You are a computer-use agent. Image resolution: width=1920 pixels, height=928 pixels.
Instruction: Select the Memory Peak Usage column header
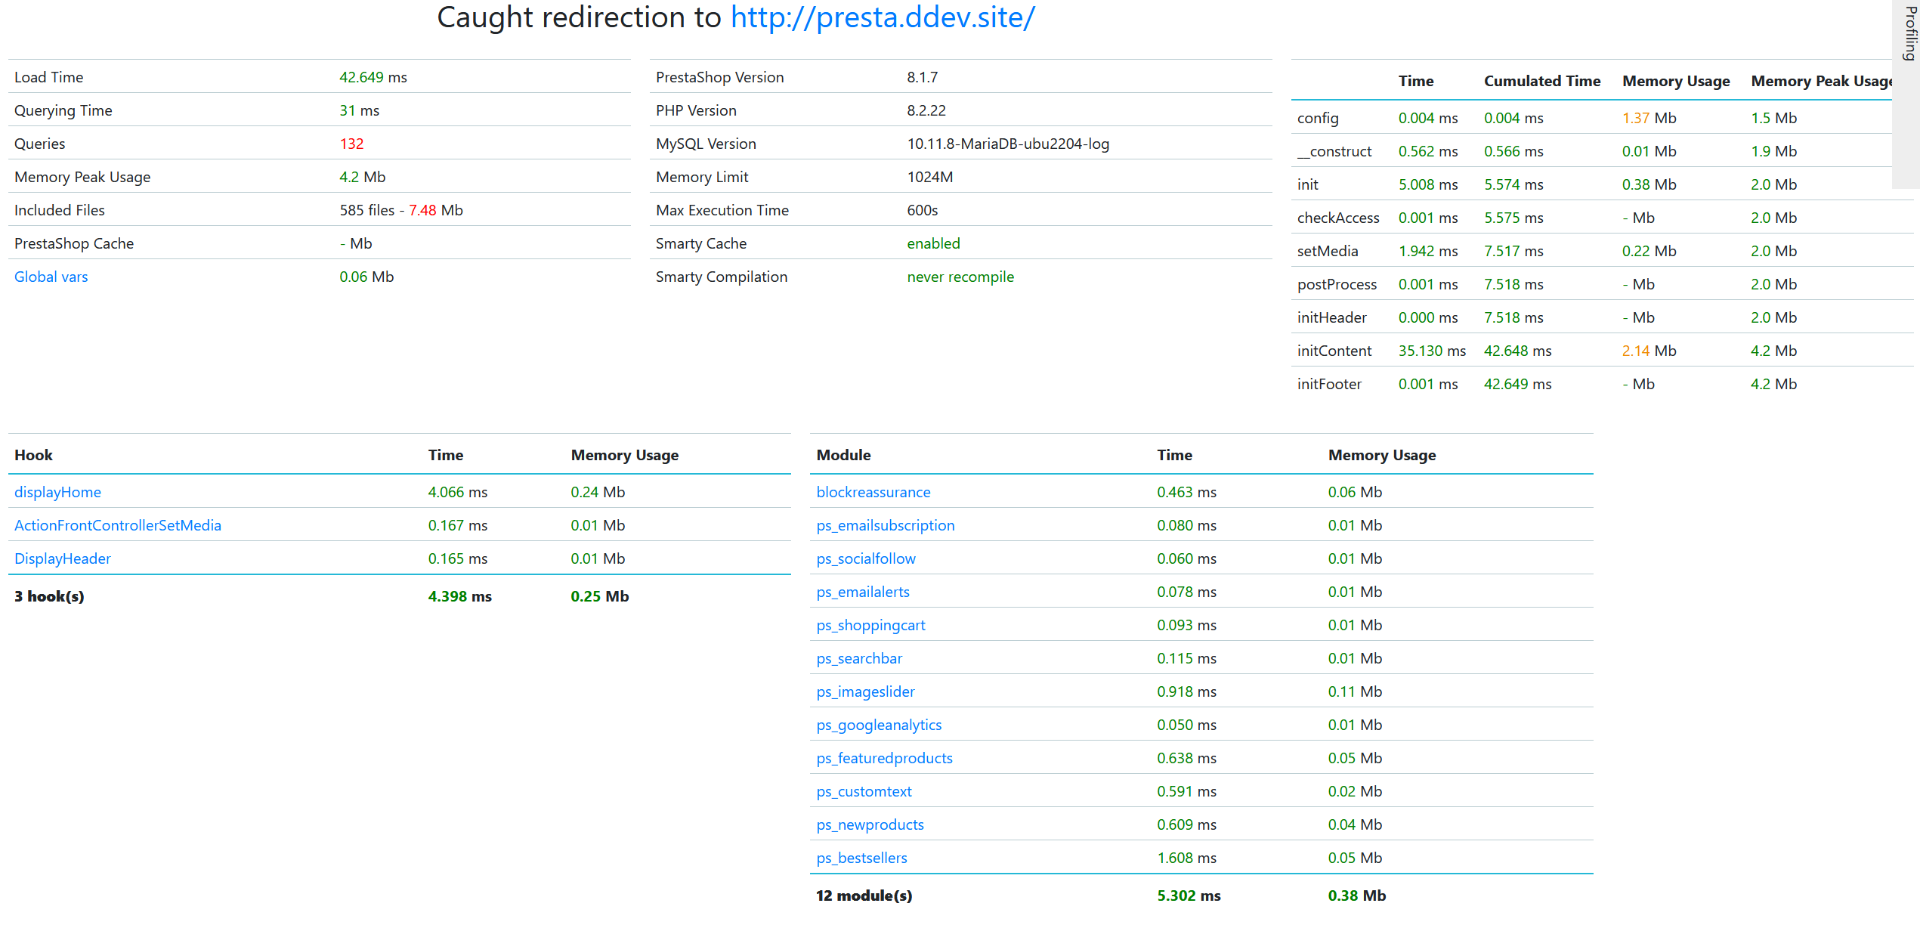coord(1821,81)
